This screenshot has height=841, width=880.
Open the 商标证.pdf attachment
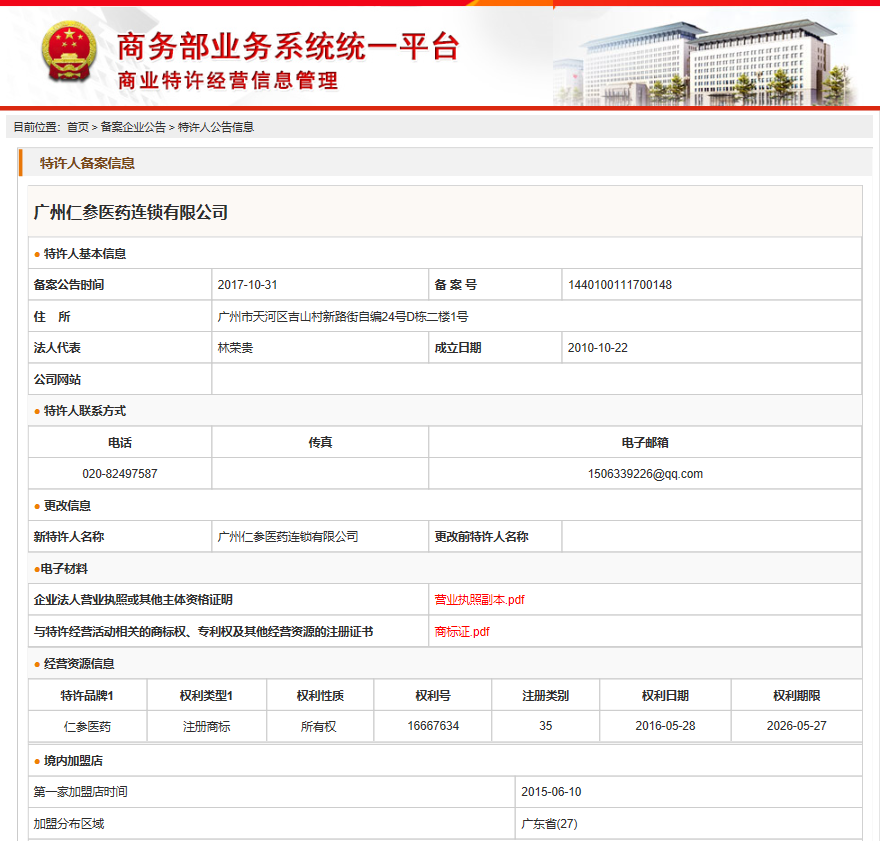coord(462,632)
